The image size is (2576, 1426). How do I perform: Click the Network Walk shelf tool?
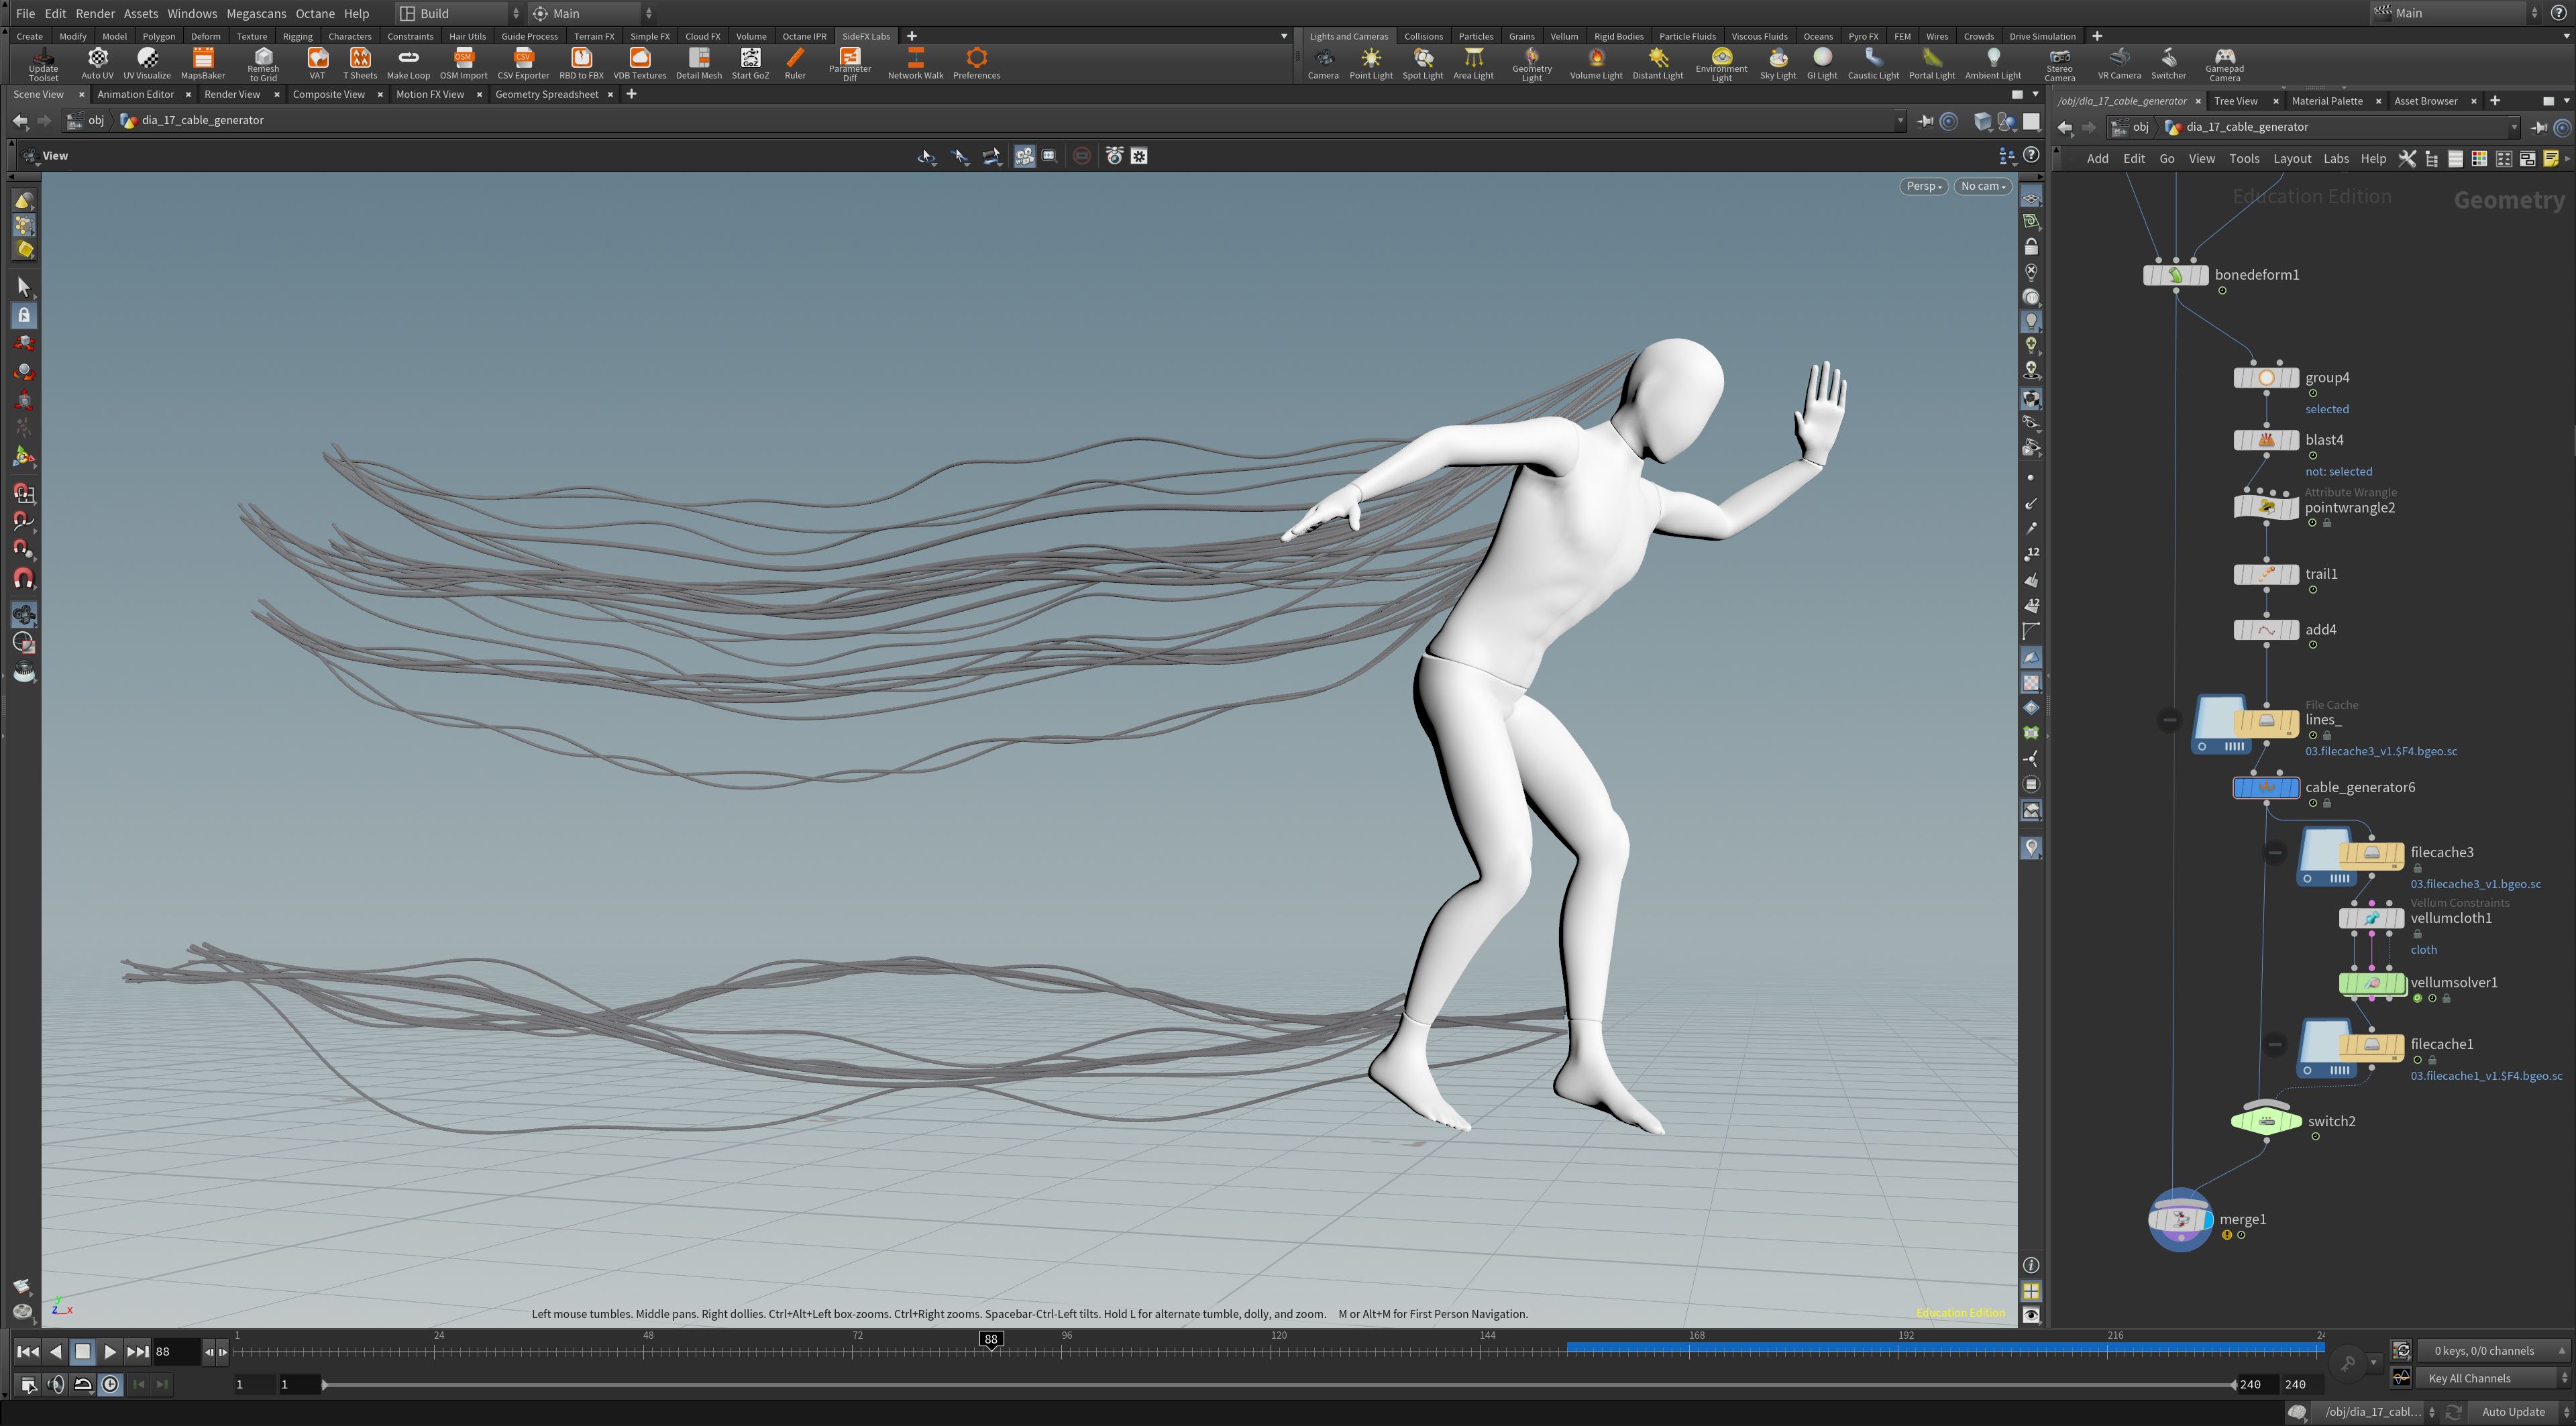click(915, 63)
